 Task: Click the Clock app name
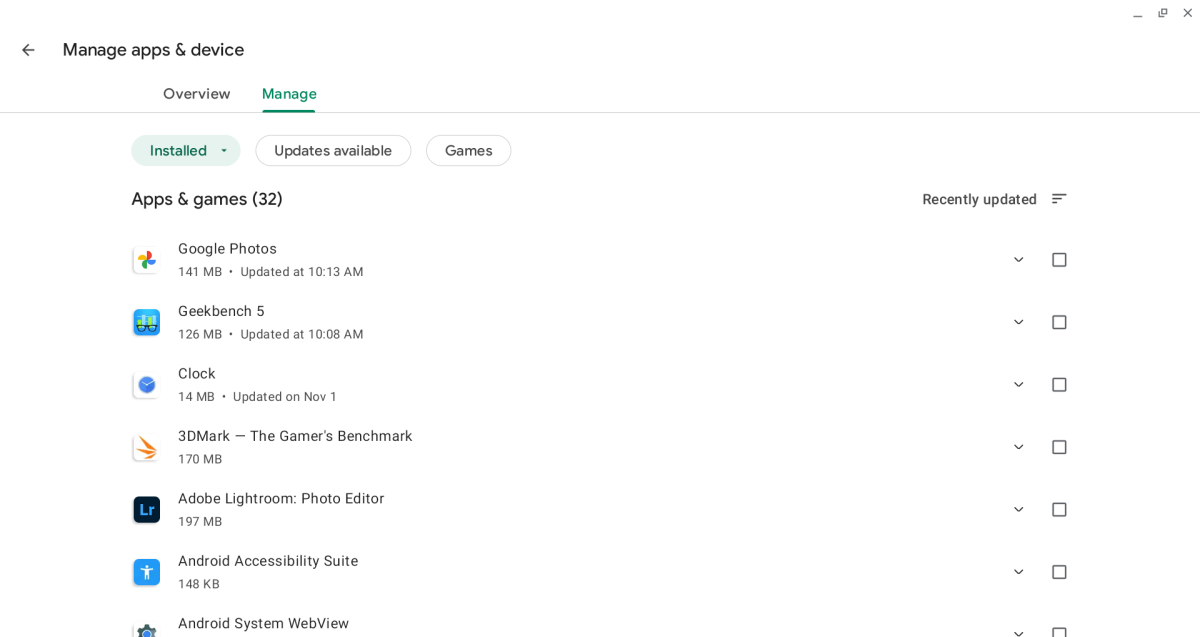(x=197, y=374)
